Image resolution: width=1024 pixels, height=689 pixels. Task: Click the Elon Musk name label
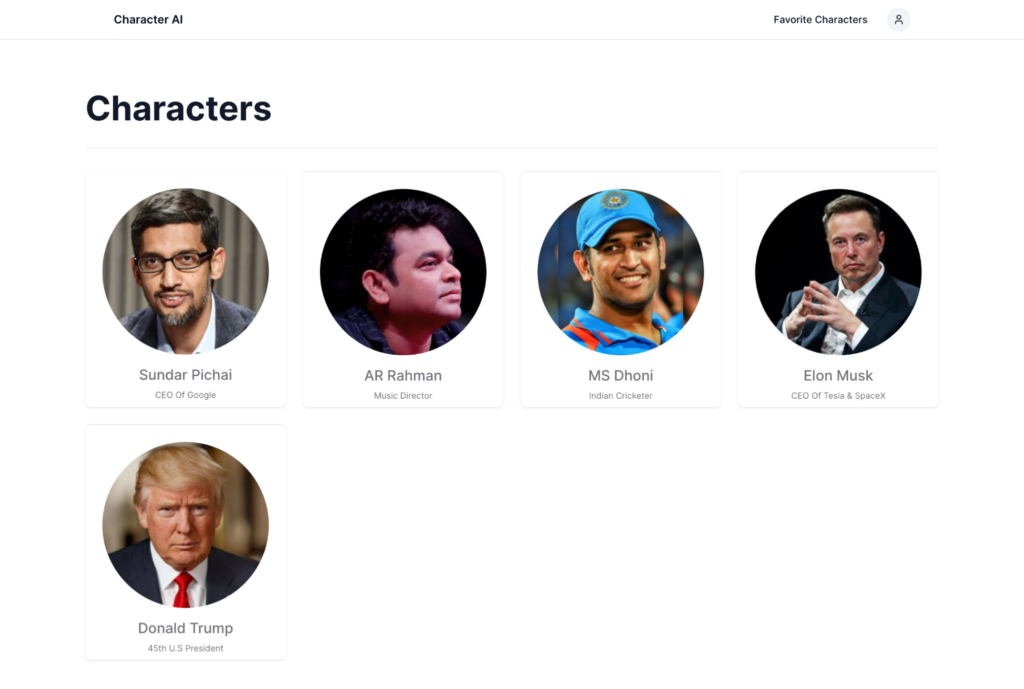[x=838, y=376]
